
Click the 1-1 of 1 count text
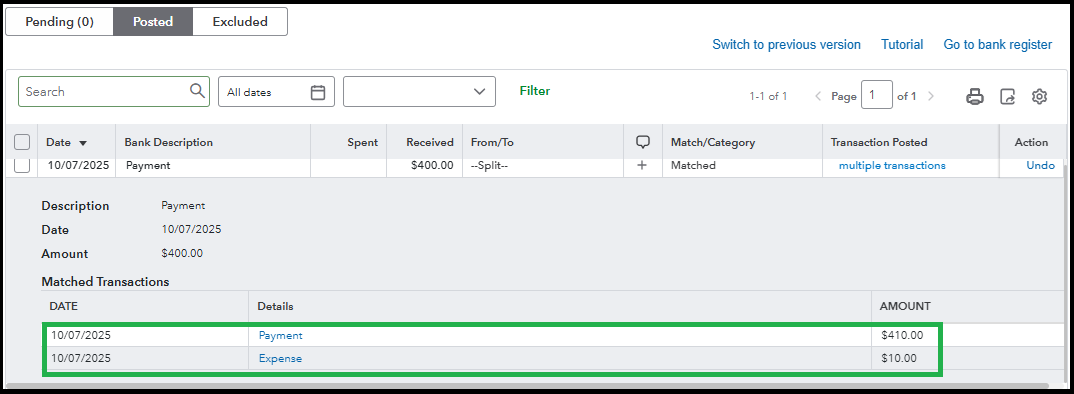point(768,97)
